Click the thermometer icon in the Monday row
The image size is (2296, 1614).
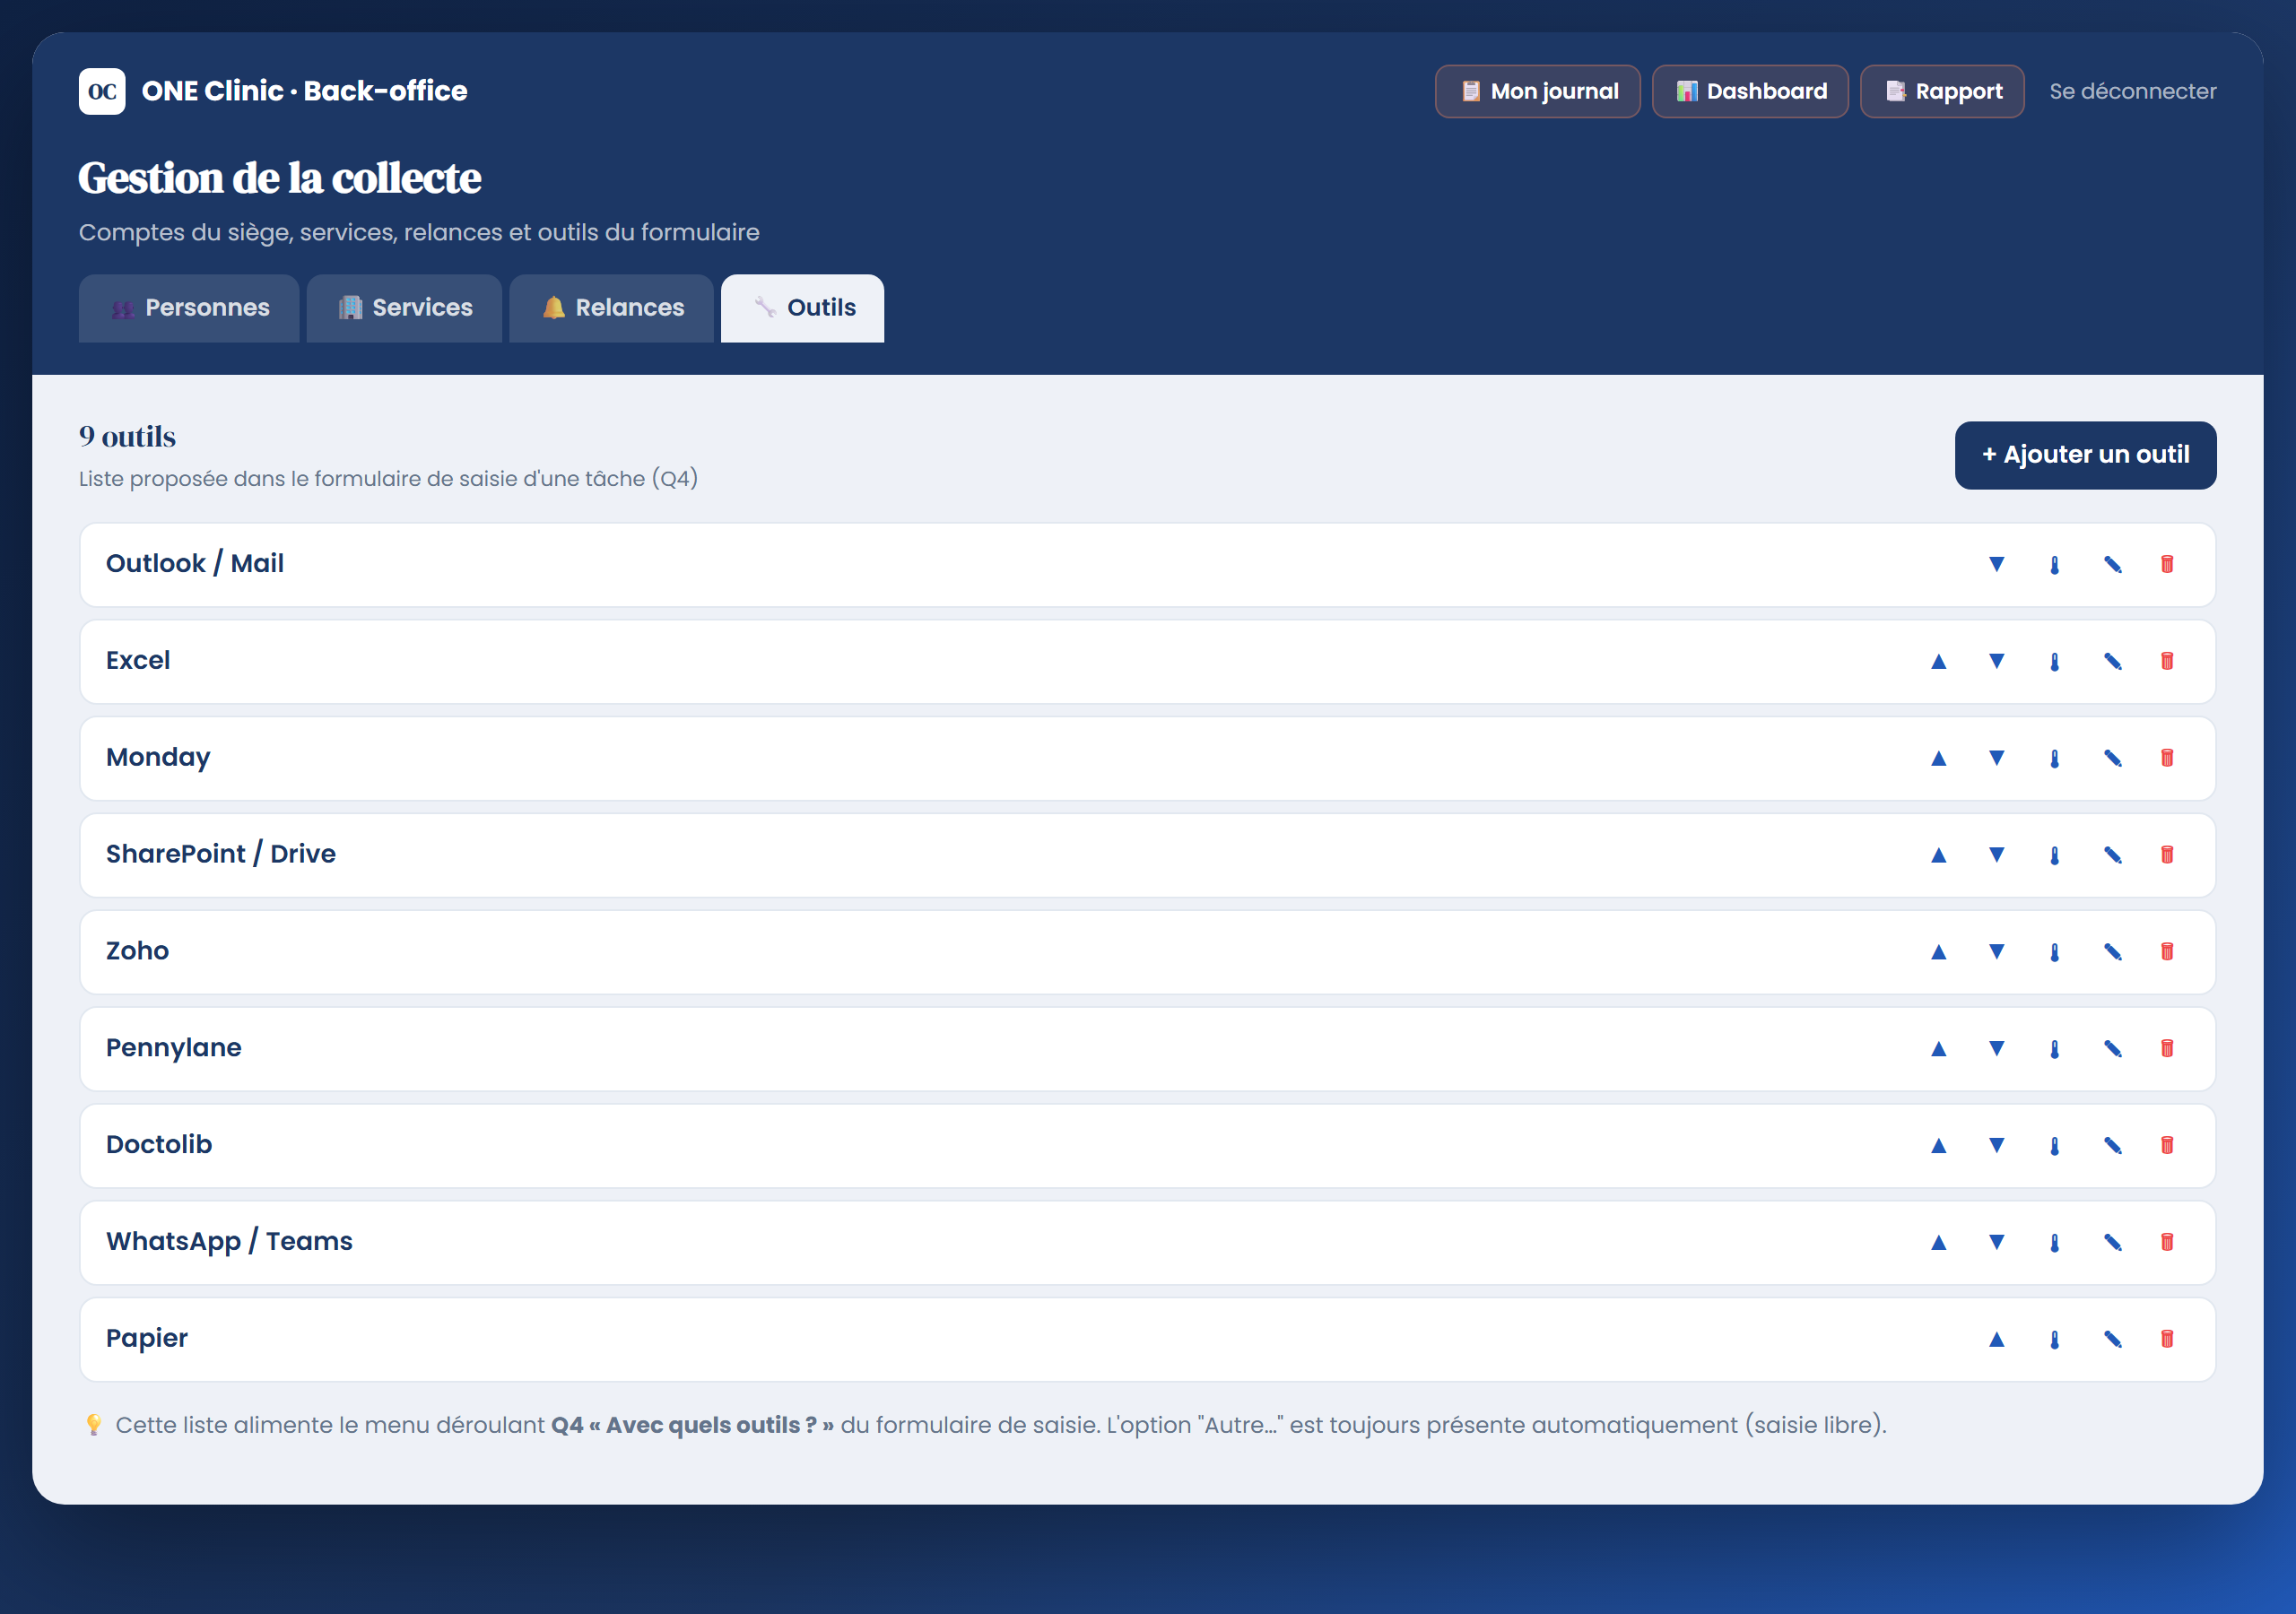pyautogui.click(x=2054, y=758)
